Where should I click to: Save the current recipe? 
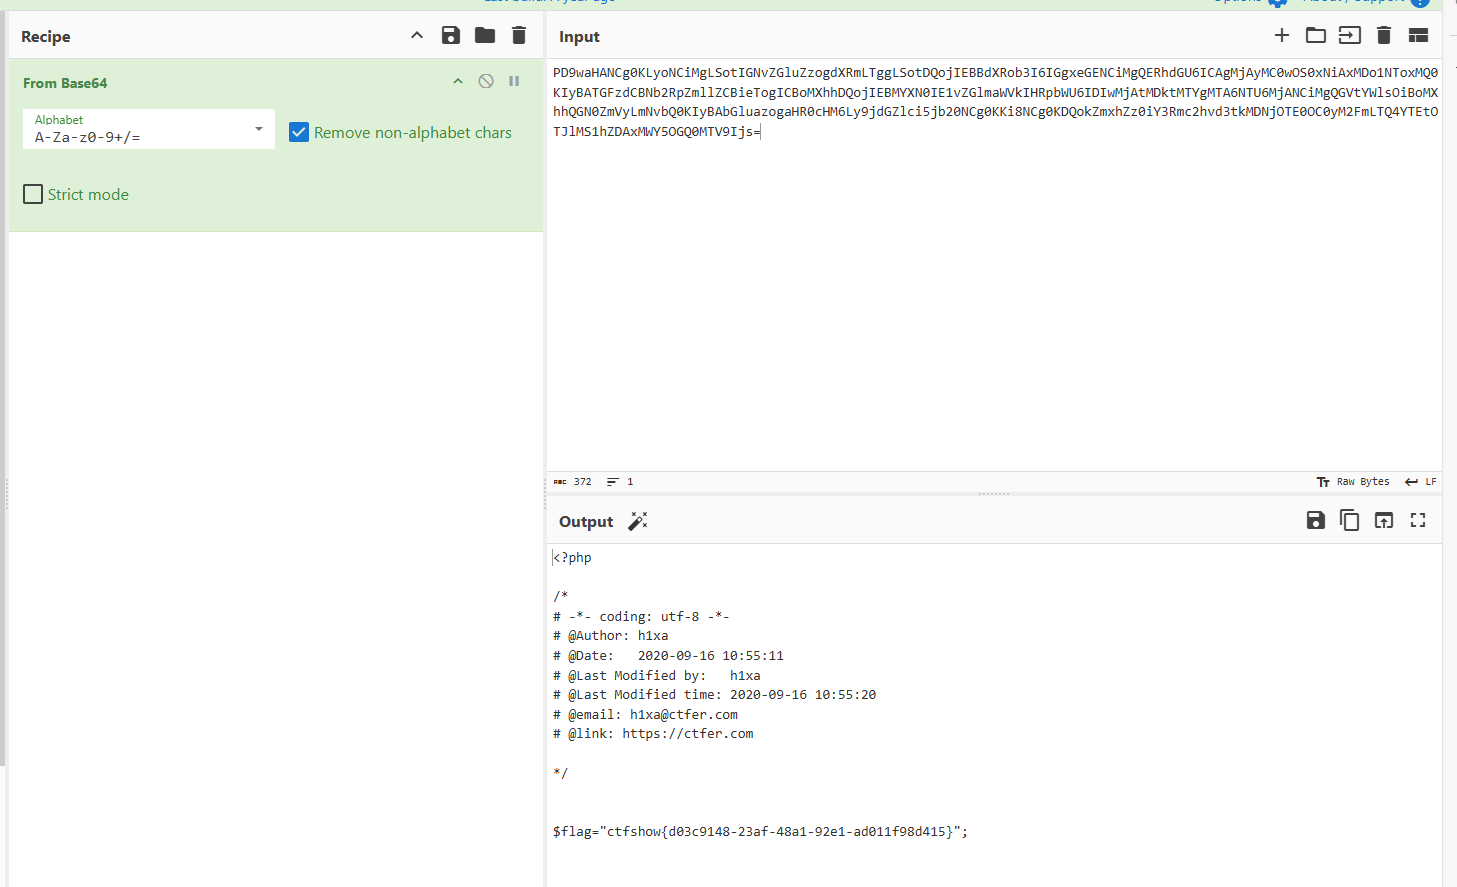click(x=451, y=36)
